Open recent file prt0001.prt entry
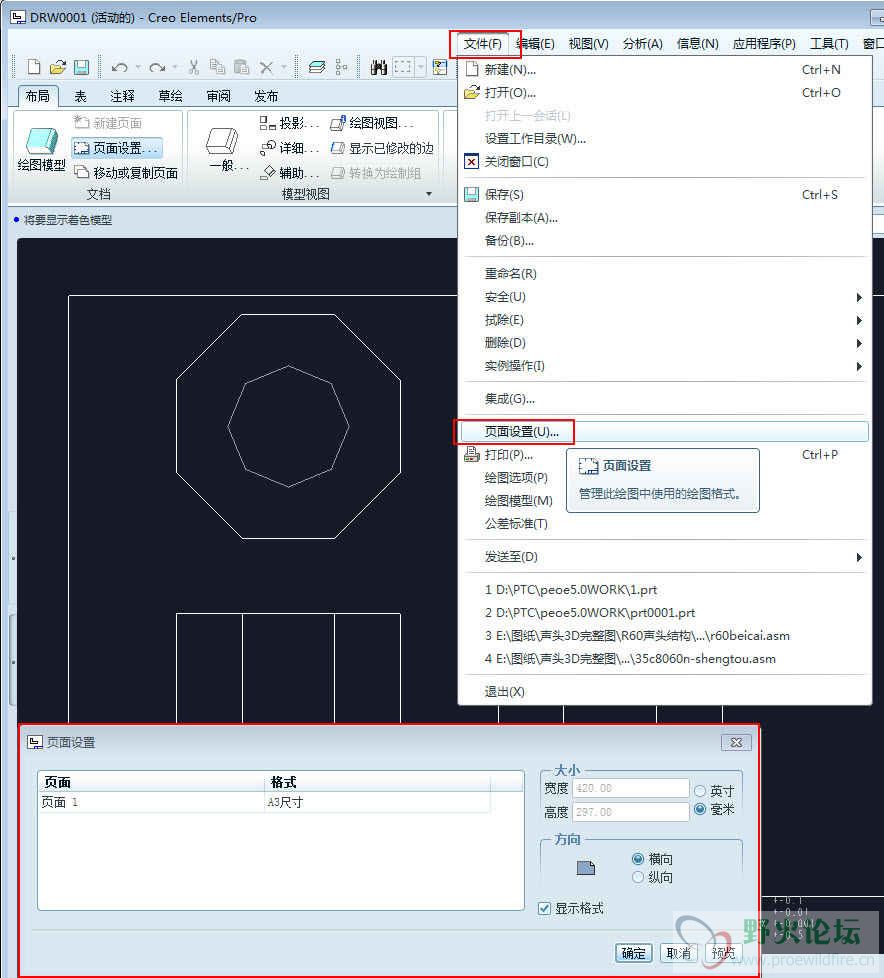 [x=590, y=613]
